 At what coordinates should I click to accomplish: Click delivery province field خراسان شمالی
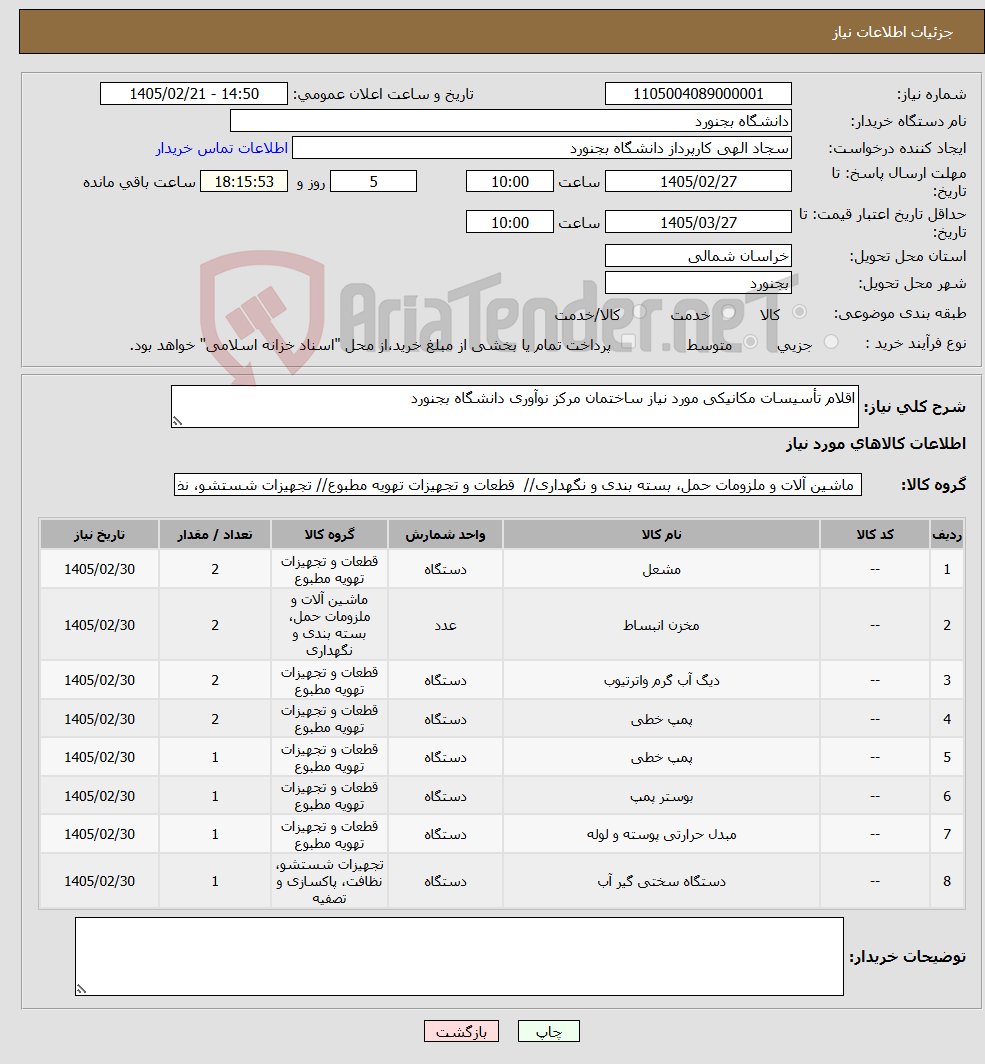[698, 256]
